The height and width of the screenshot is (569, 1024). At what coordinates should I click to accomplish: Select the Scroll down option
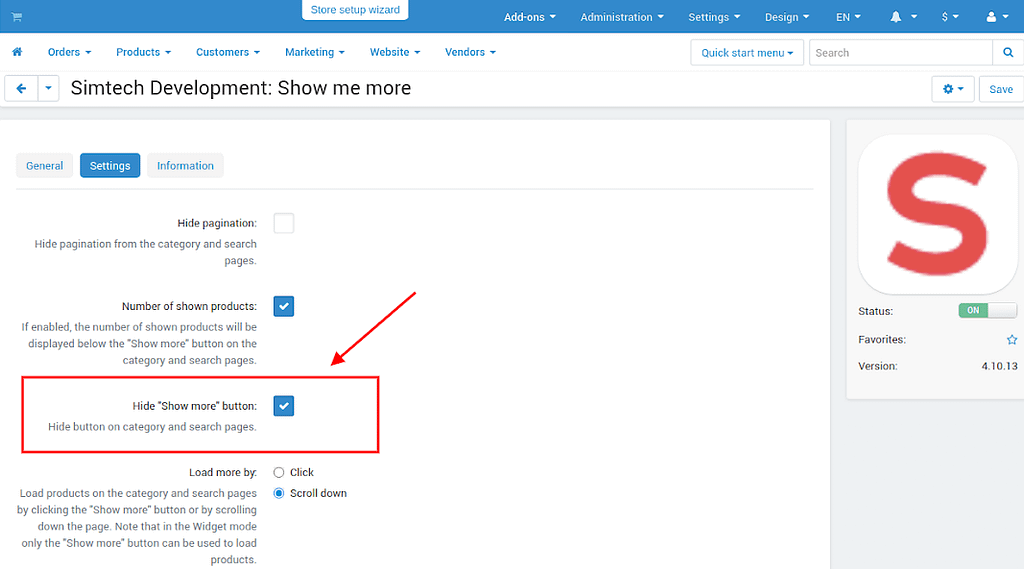[279, 493]
